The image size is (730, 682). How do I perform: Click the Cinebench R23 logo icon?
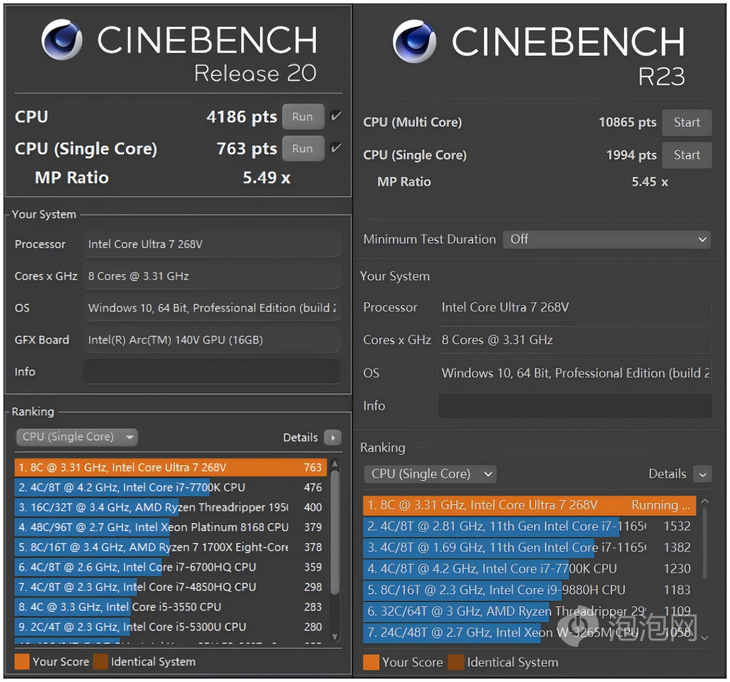point(414,41)
